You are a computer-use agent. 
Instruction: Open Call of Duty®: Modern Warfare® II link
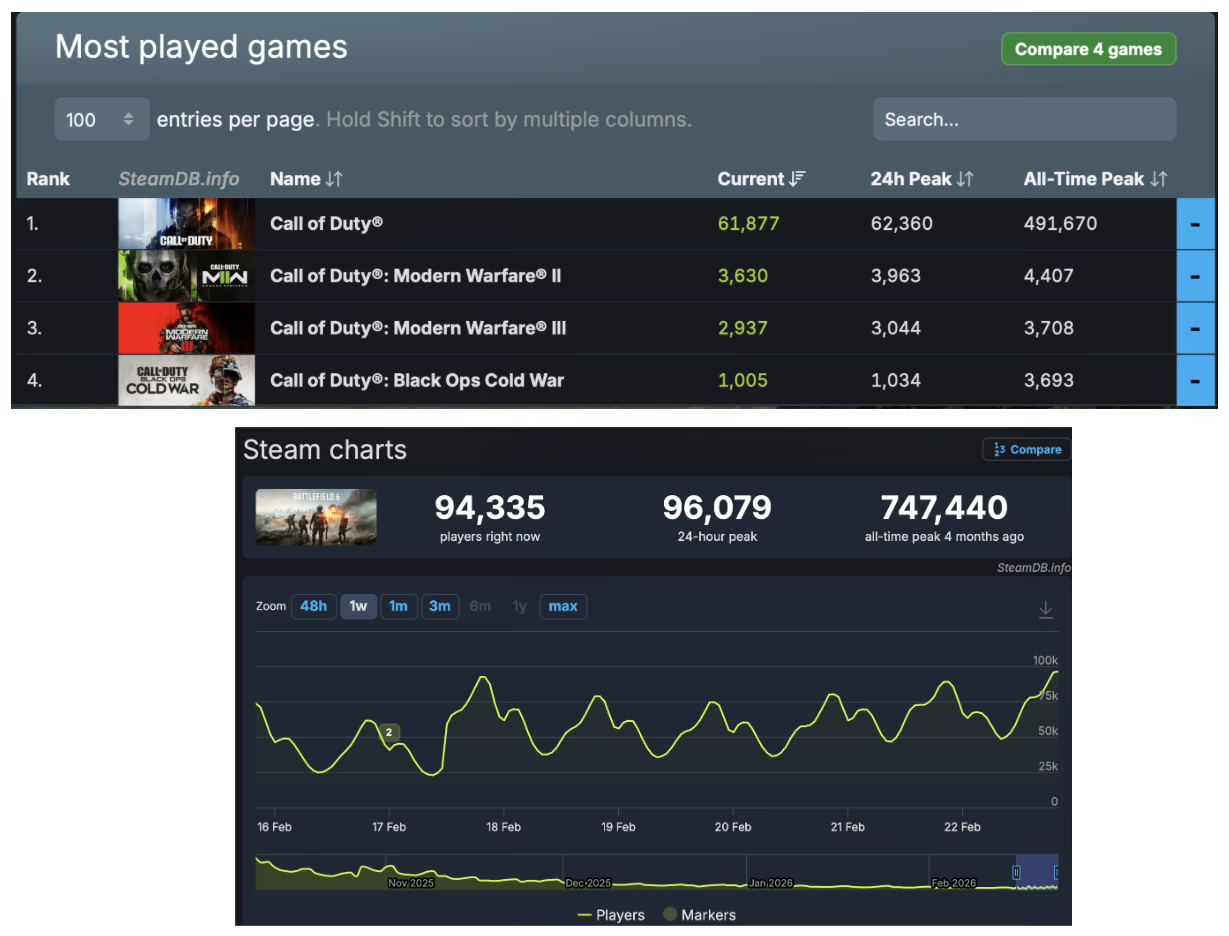(415, 275)
